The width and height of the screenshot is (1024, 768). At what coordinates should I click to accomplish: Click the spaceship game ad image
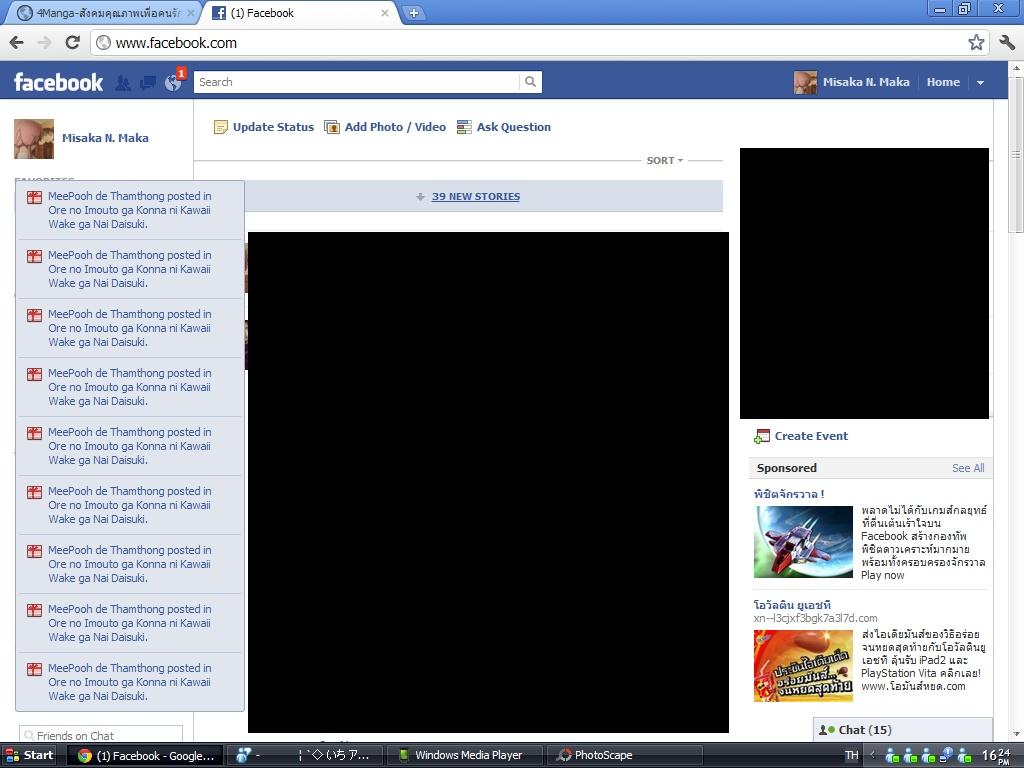click(x=803, y=542)
